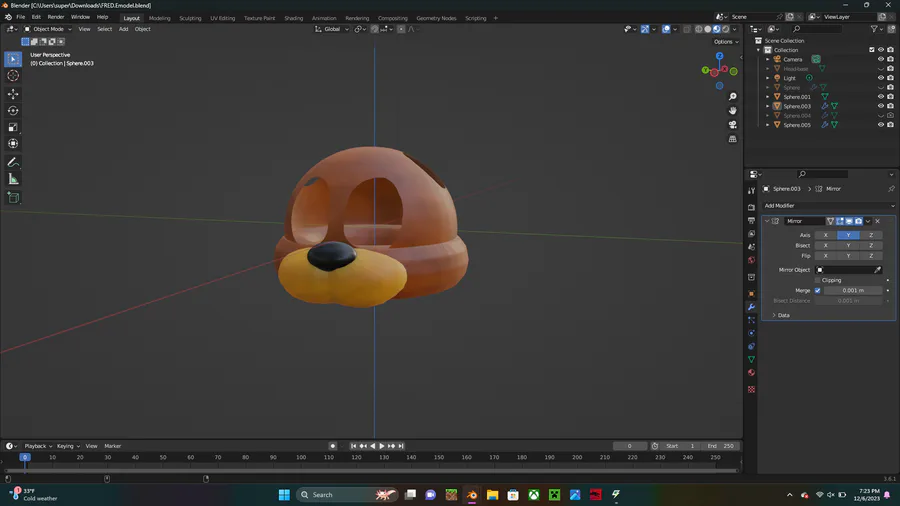
Task: Open the Playback dropdown in timeline
Action: [38, 446]
